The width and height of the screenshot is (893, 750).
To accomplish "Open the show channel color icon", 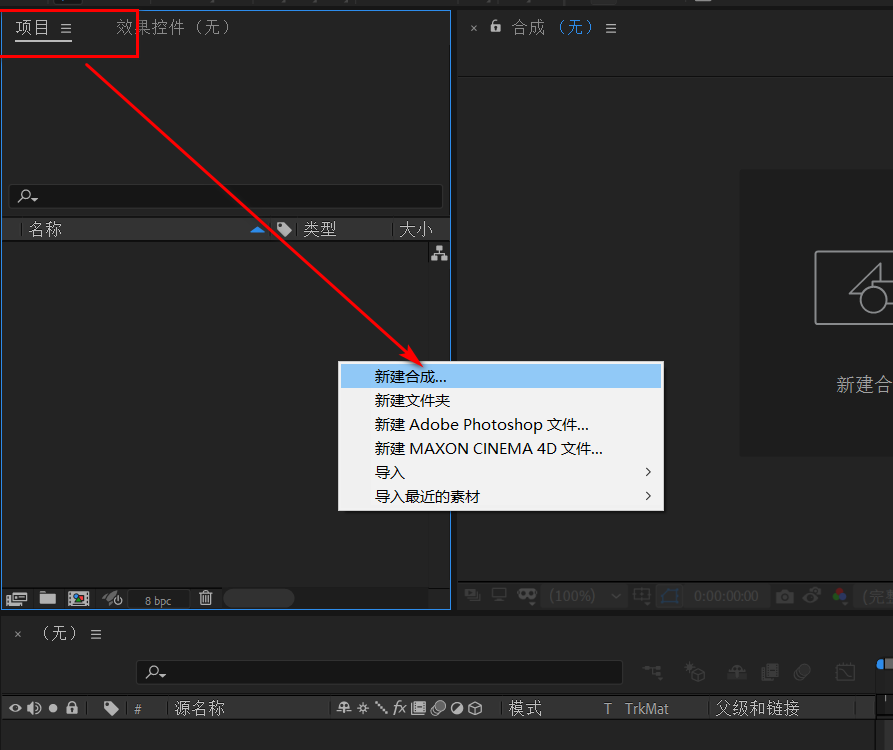I will (839, 596).
